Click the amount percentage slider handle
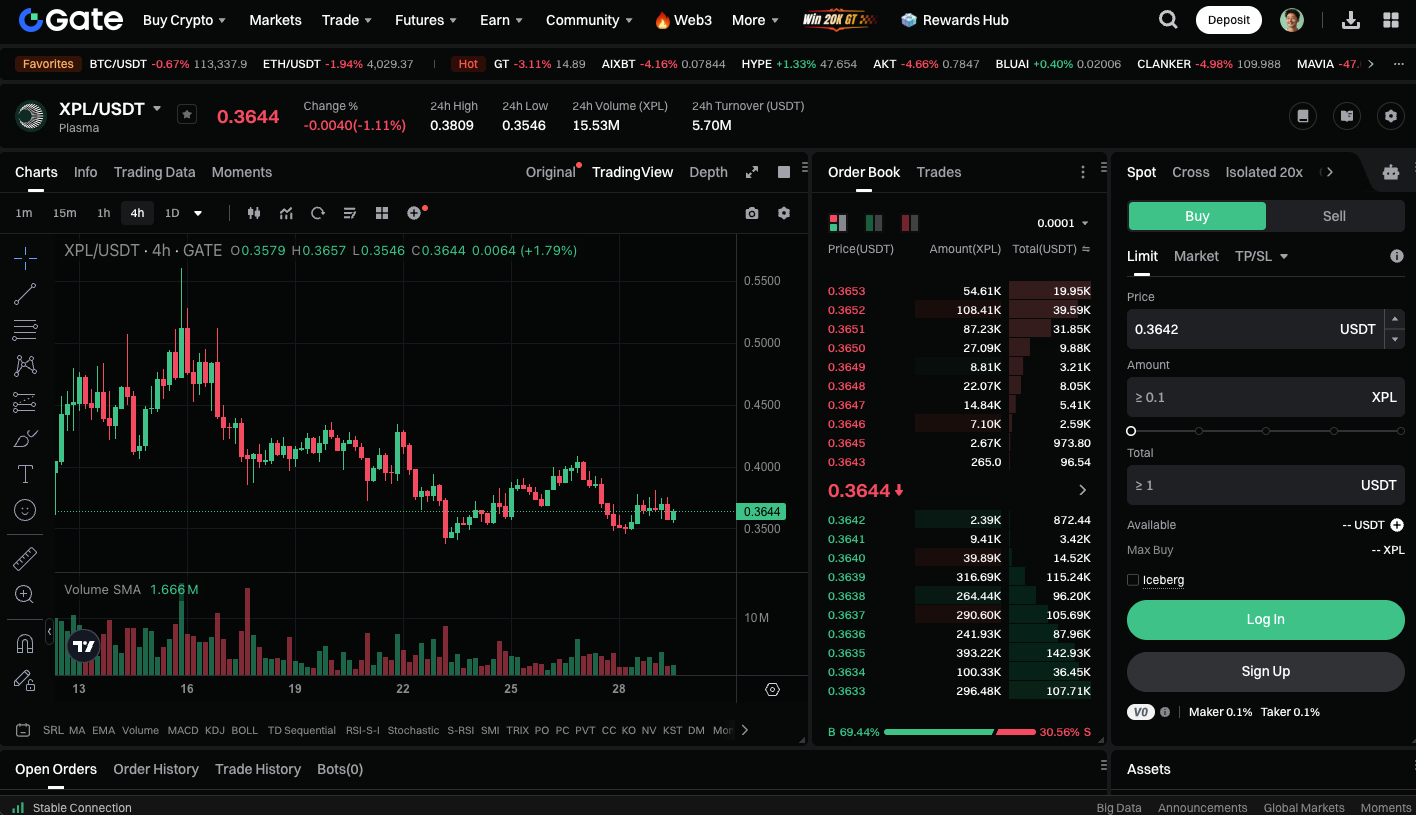The width and height of the screenshot is (1416, 815). (1131, 431)
